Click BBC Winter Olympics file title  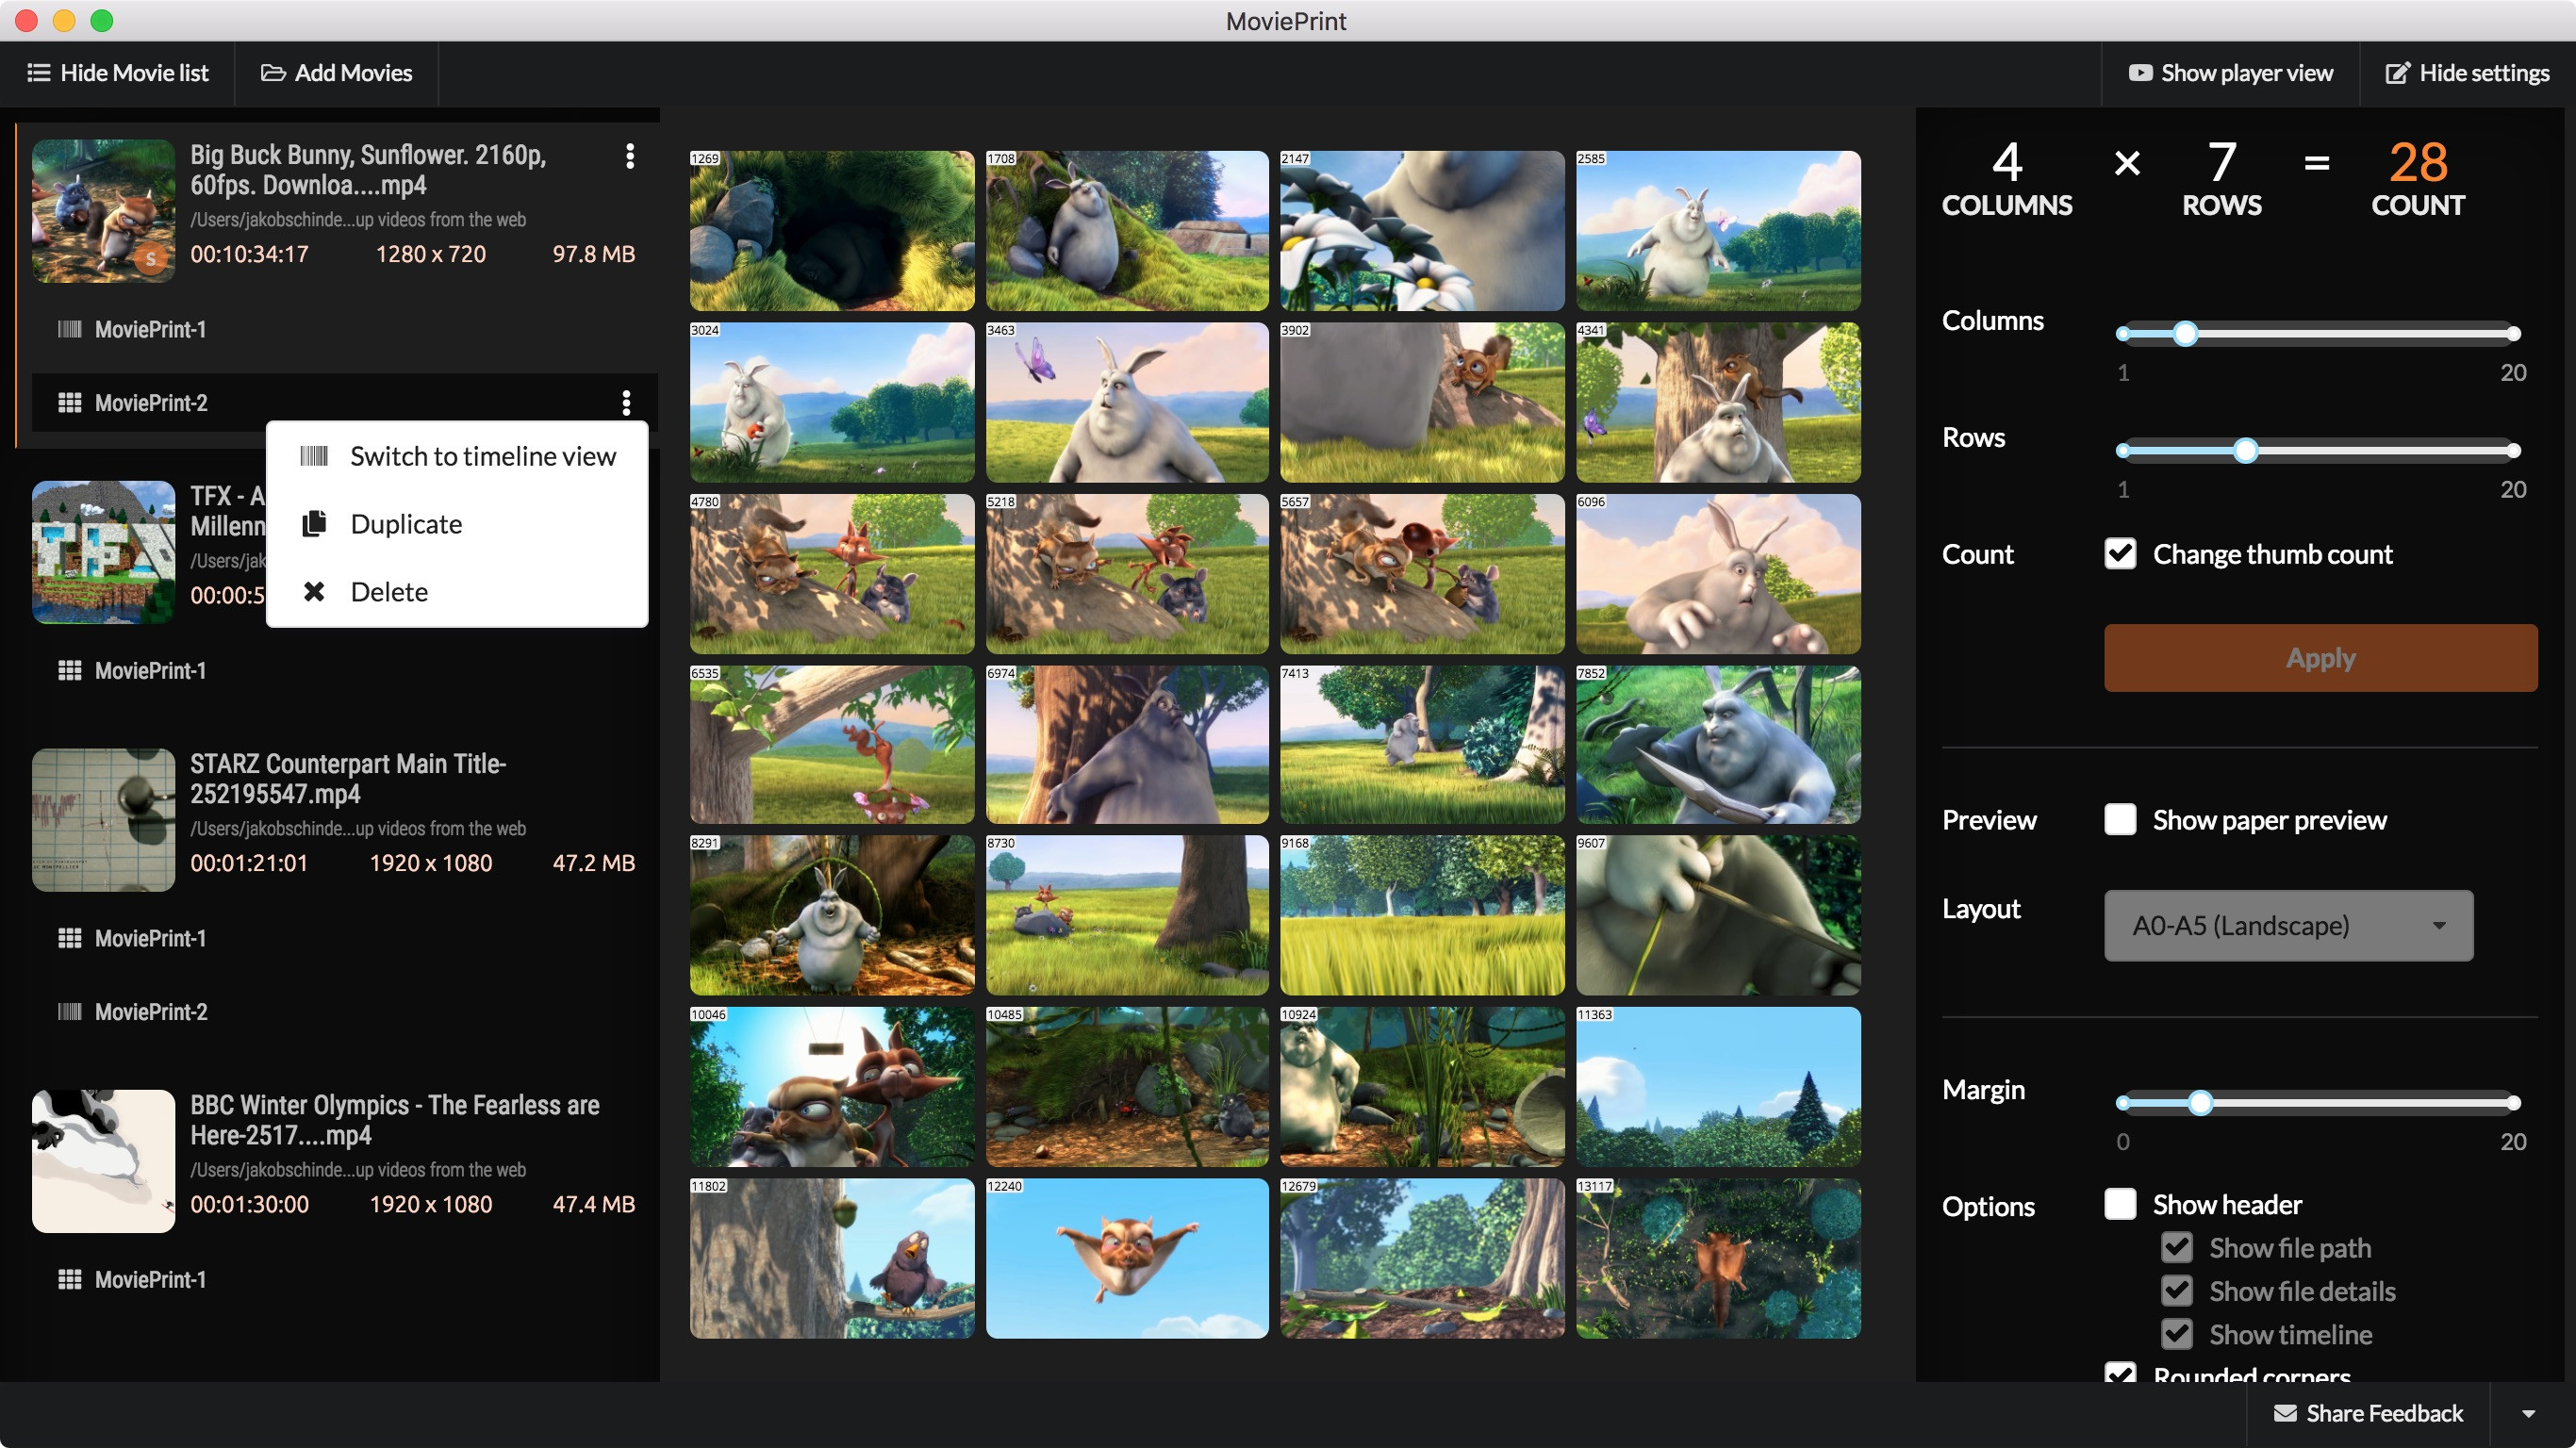point(395,1119)
